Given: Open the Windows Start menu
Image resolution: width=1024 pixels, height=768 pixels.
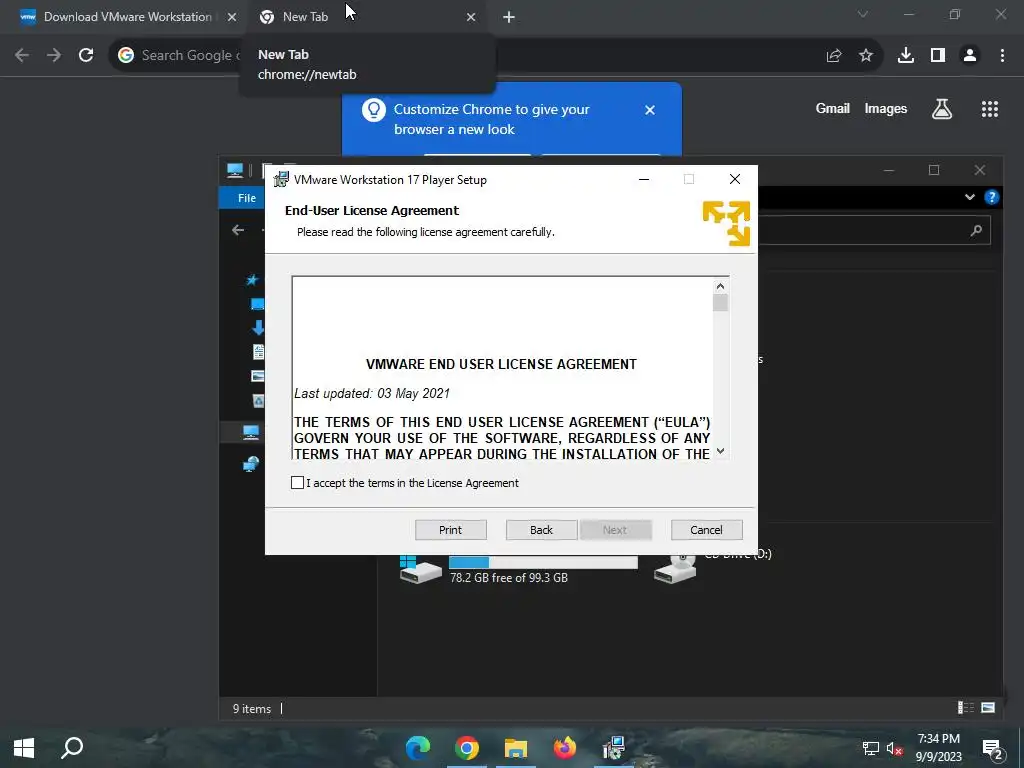Looking at the screenshot, I should click(24, 748).
